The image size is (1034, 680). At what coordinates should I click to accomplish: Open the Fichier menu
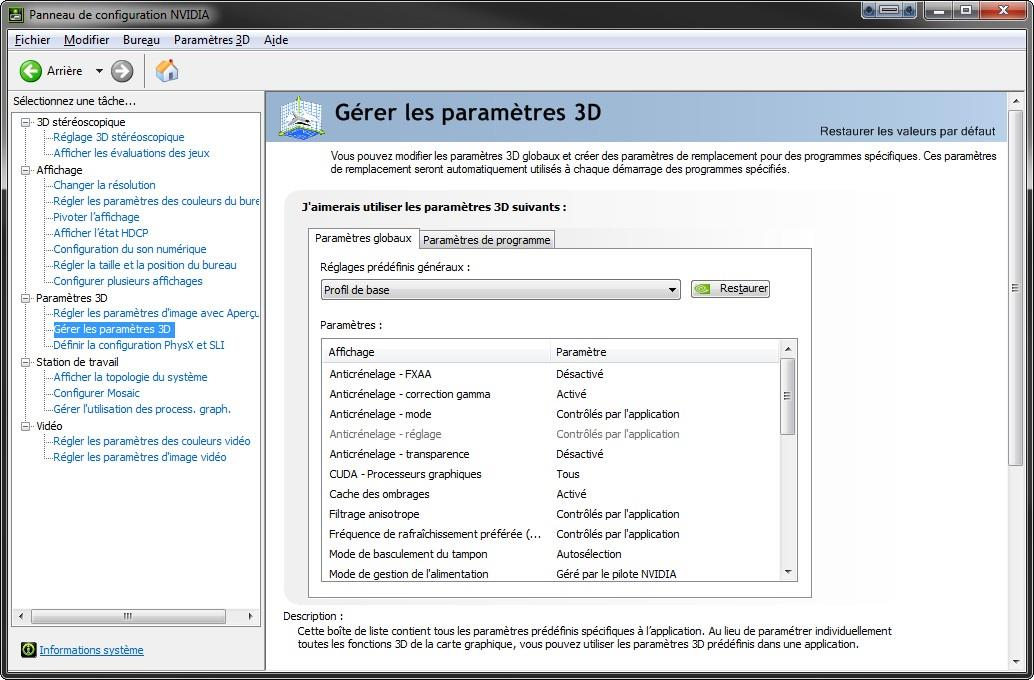(32, 40)
